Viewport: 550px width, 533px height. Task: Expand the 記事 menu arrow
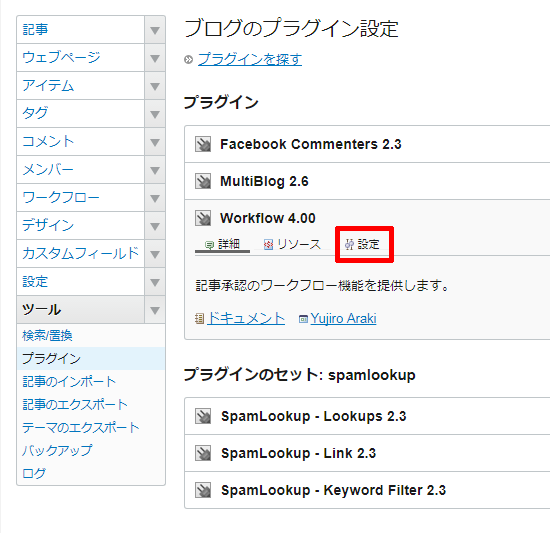click(155, 30)
